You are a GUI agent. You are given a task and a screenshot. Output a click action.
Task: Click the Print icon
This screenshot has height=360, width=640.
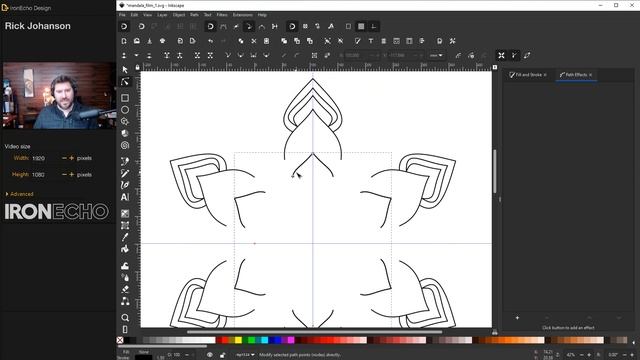(162, 41)
